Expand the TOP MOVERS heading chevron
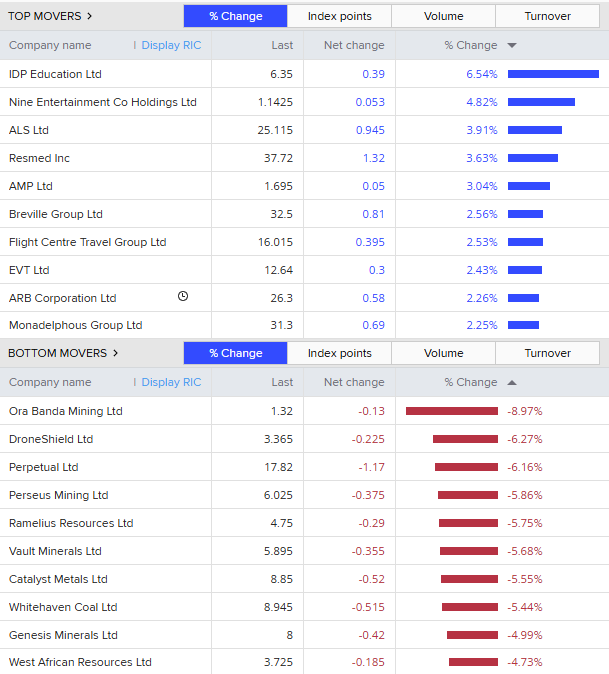This screenshot has height=674, width=609. 90,16
